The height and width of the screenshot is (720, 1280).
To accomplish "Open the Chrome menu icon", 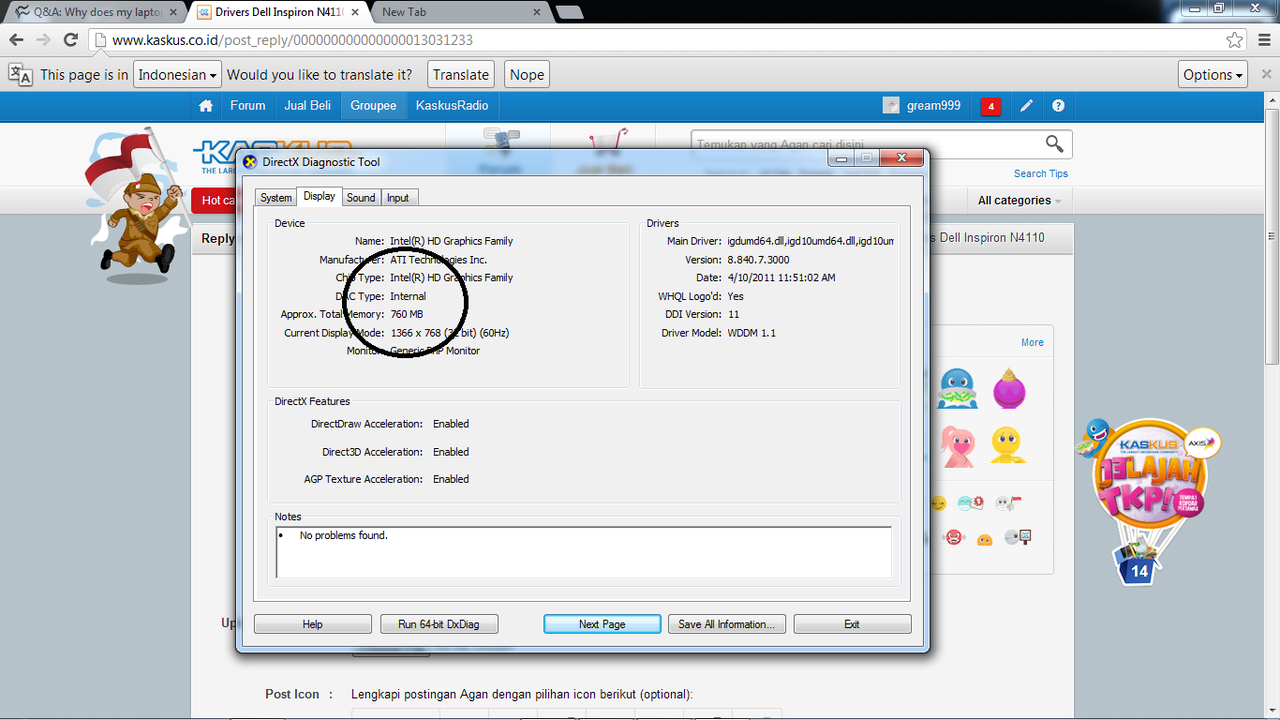I will coord(1263,40).
